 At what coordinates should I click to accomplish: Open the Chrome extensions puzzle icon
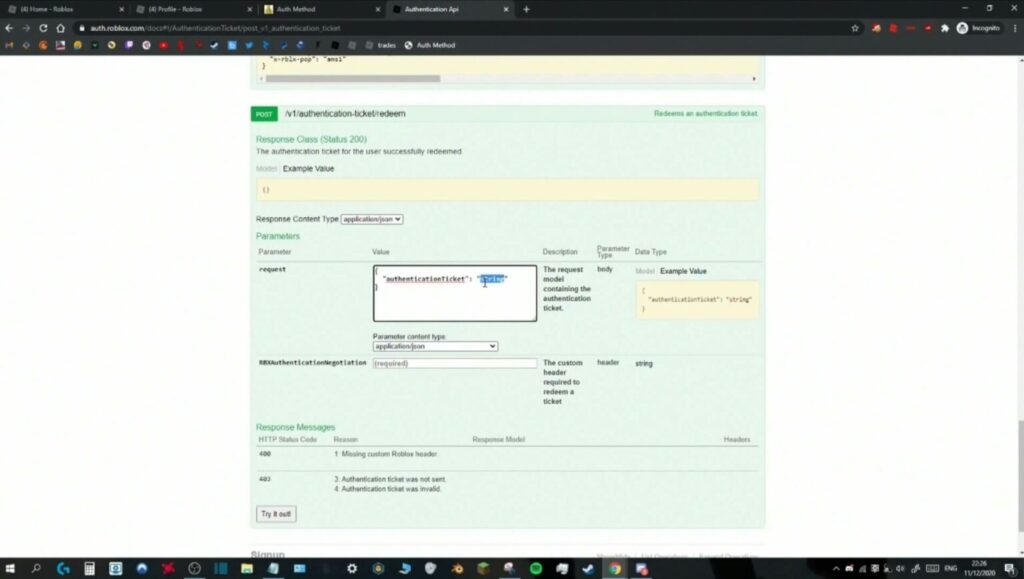(x=944, y=28)
